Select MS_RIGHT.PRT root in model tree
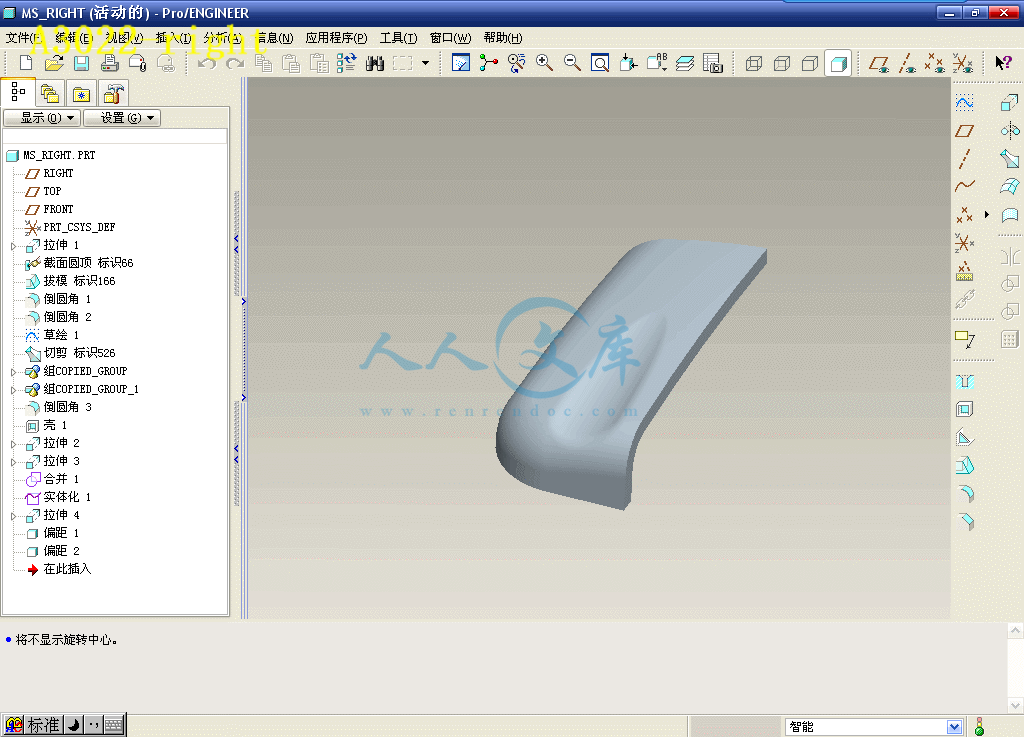The width and height of the screenshot is (1024, 737). coord(59,155)
